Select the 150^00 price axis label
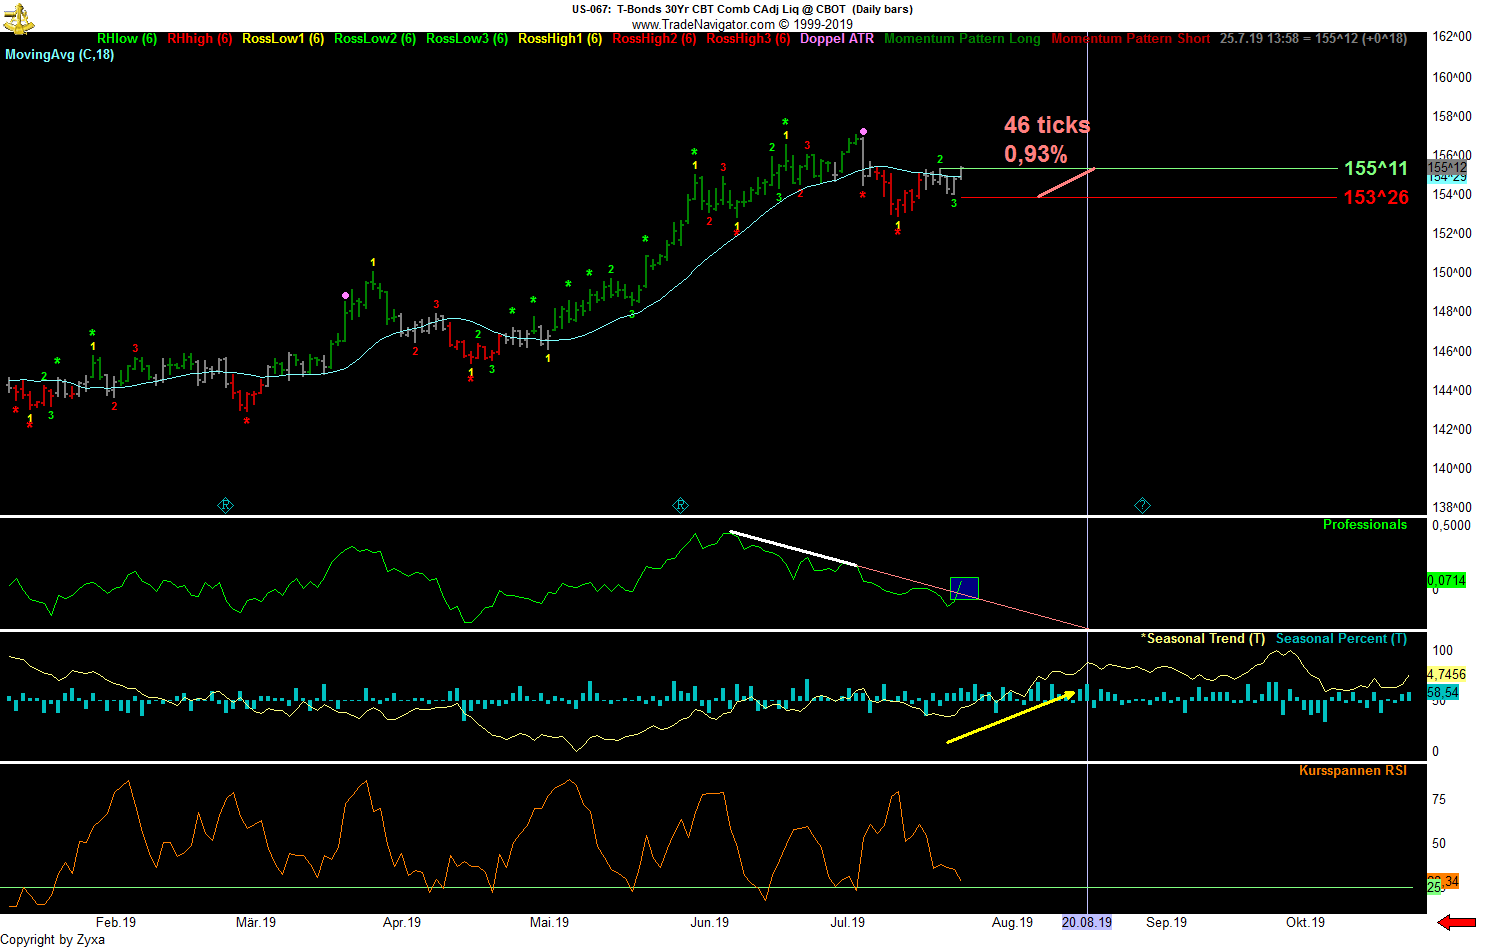Screen dimensions: 1485x947 1452,272
